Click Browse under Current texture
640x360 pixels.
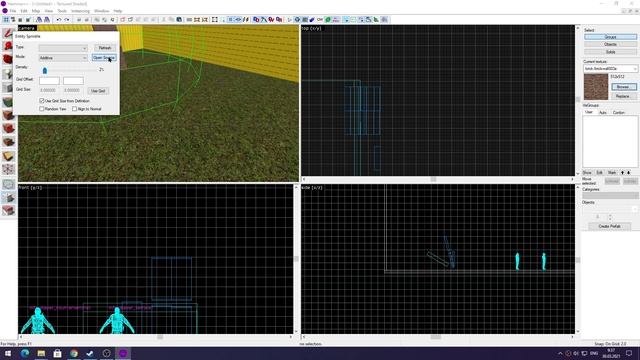623,87
